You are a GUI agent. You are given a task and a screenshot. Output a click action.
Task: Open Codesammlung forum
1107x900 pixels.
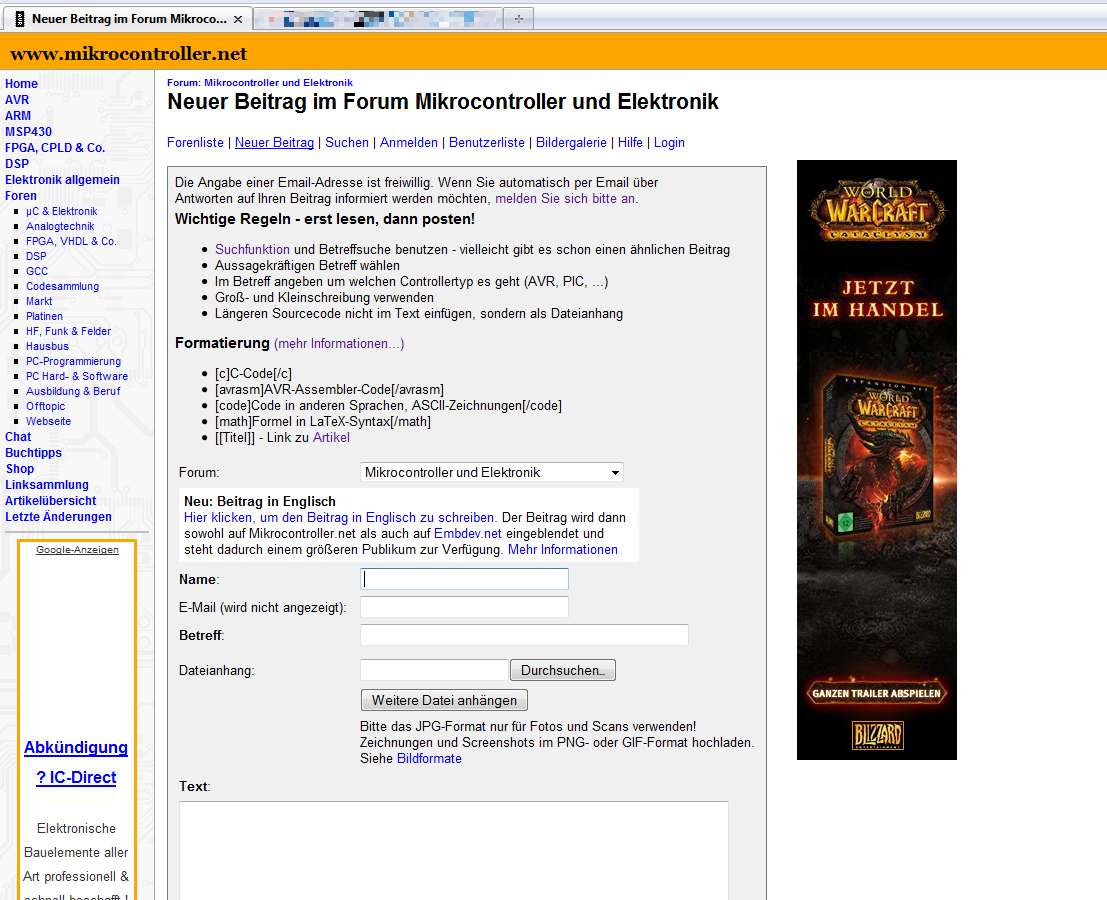(62, 286)
